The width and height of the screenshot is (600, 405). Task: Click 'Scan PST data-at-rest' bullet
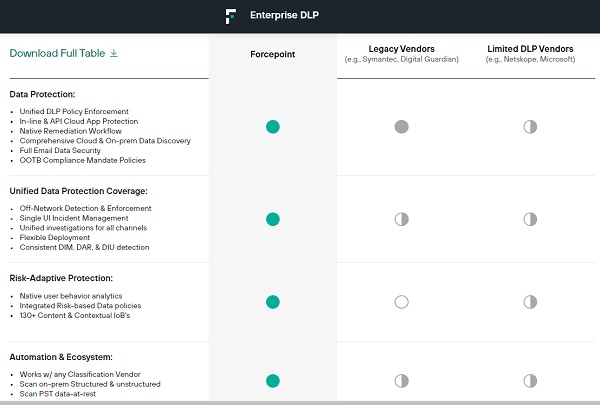(x=58, y=394)
